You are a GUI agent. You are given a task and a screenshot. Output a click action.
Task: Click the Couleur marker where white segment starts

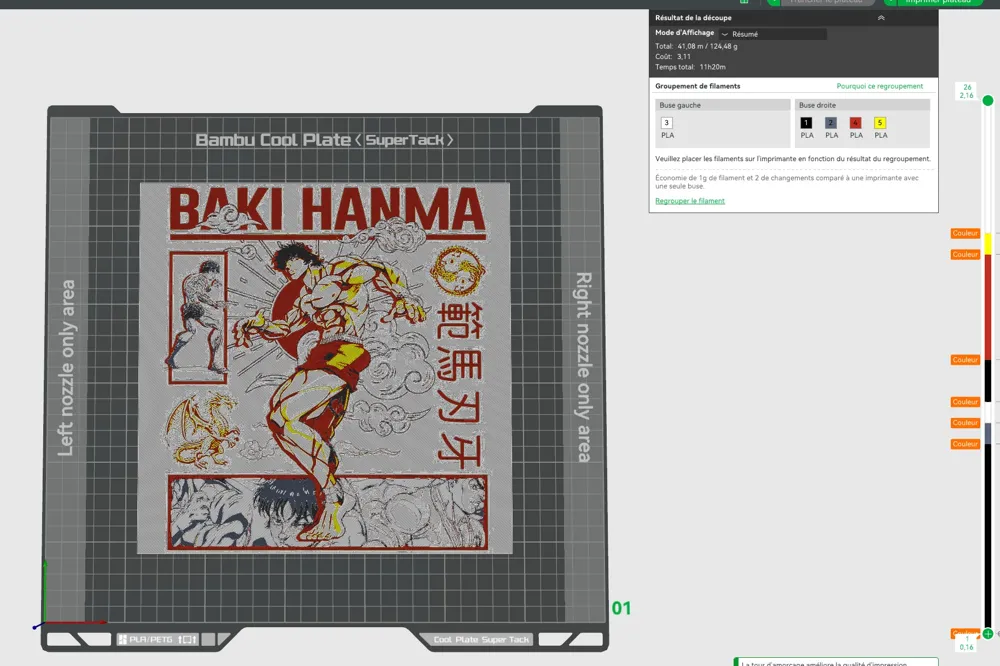(965, 402)
